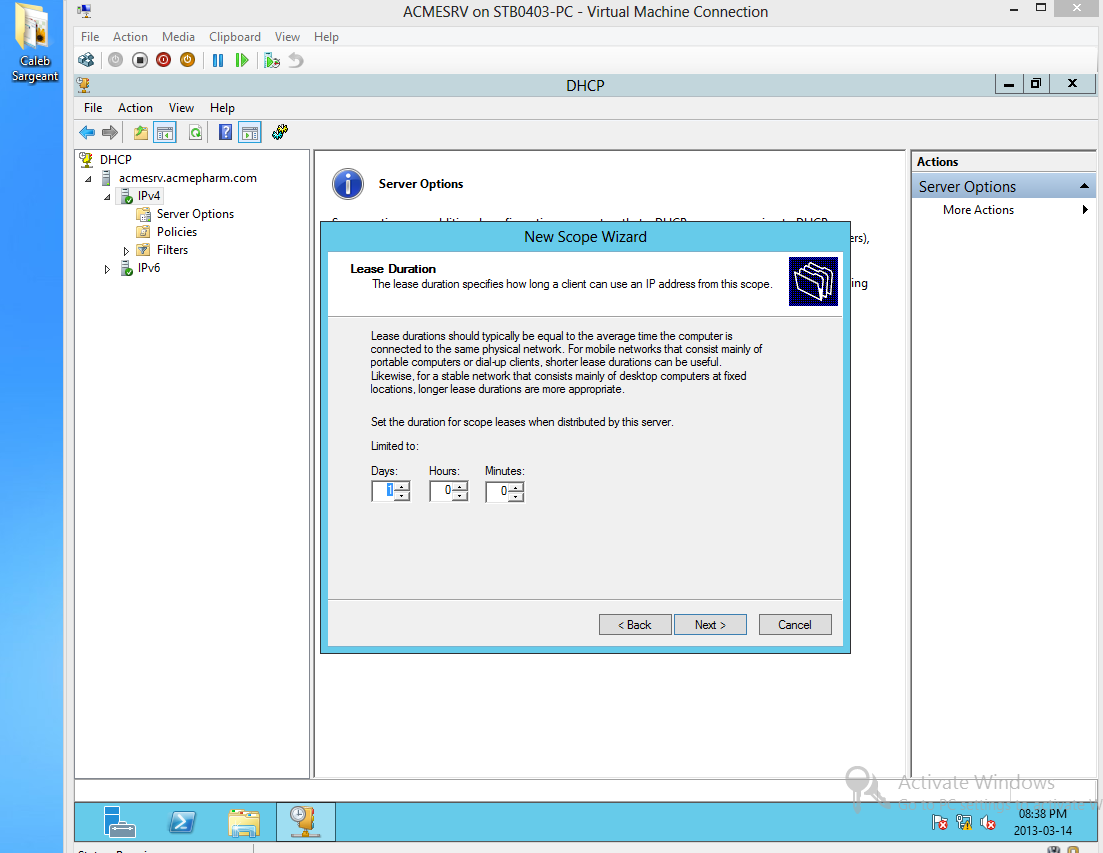Click Next in New Scope Wizard
This screenshot has height=853, width=1103.
tap(710, 624)
